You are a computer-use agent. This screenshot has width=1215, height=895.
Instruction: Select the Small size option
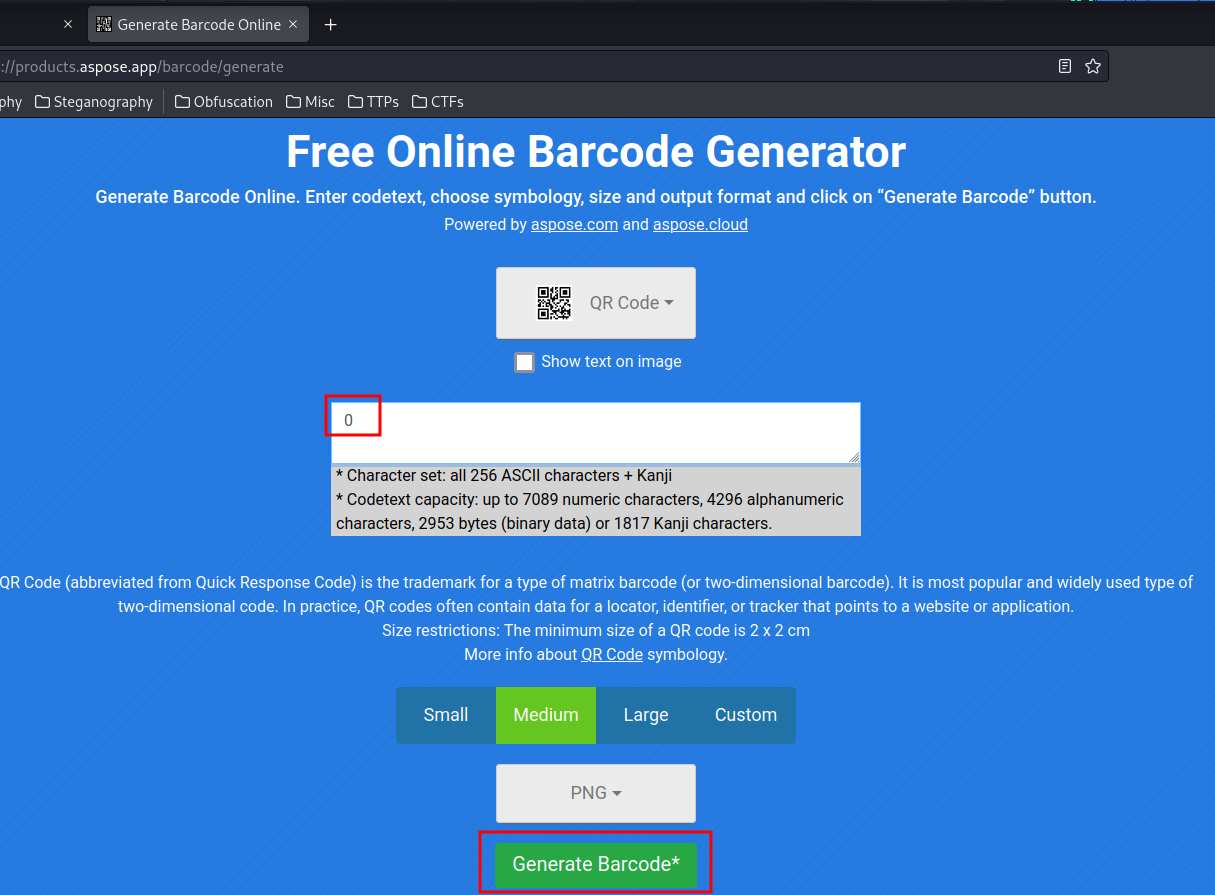(x=446, y=715)
